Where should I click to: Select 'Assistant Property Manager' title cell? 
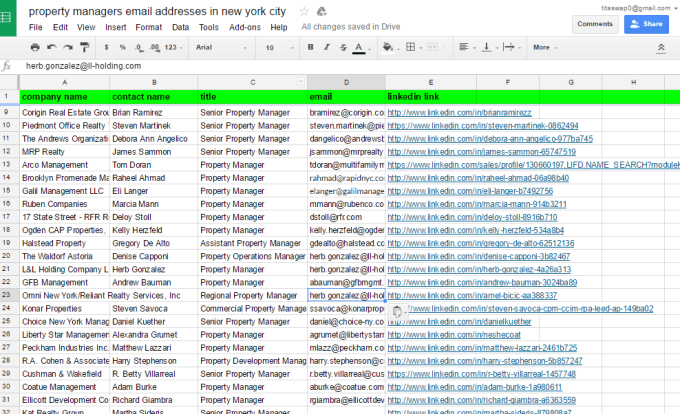click(252, 243)
